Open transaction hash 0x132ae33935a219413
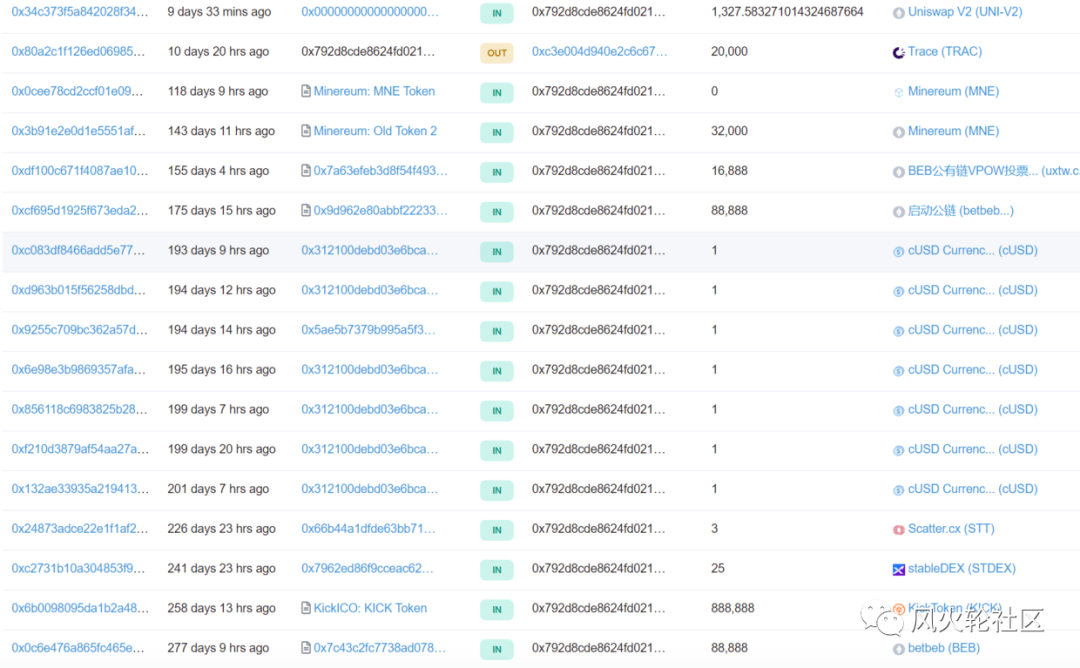Image resolution: width=1080 pixels, height=668 pixels. point(79,489)
